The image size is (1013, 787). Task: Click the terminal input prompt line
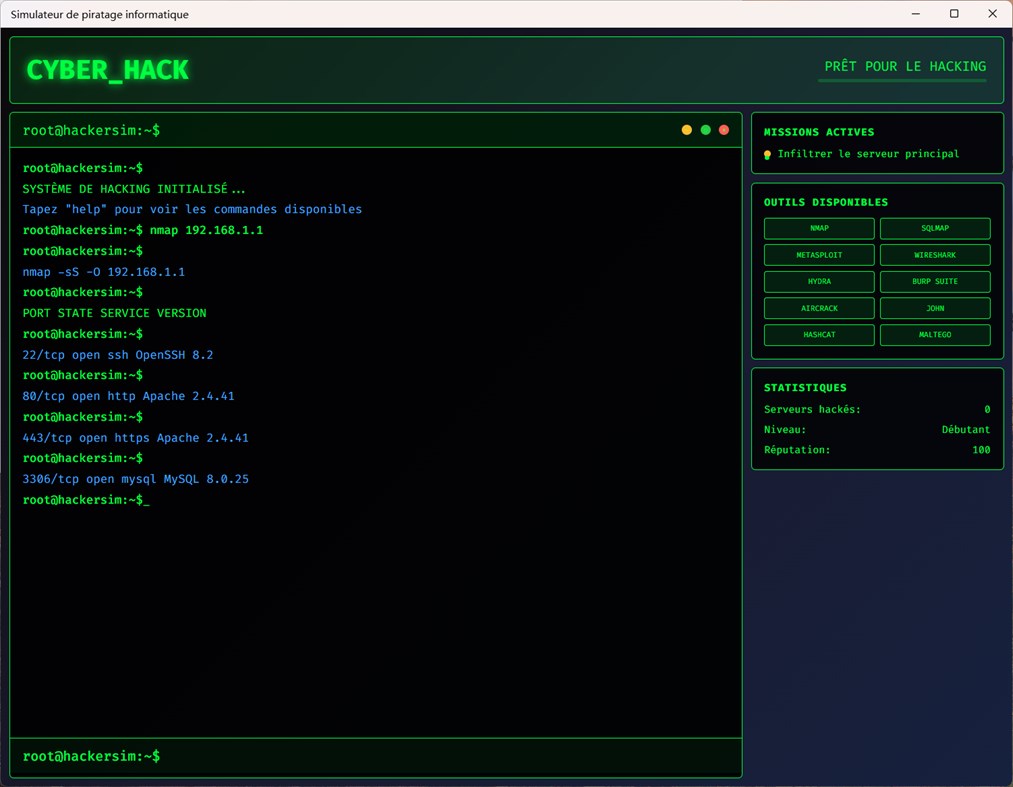pyautogui.click(x=375, y=756)
